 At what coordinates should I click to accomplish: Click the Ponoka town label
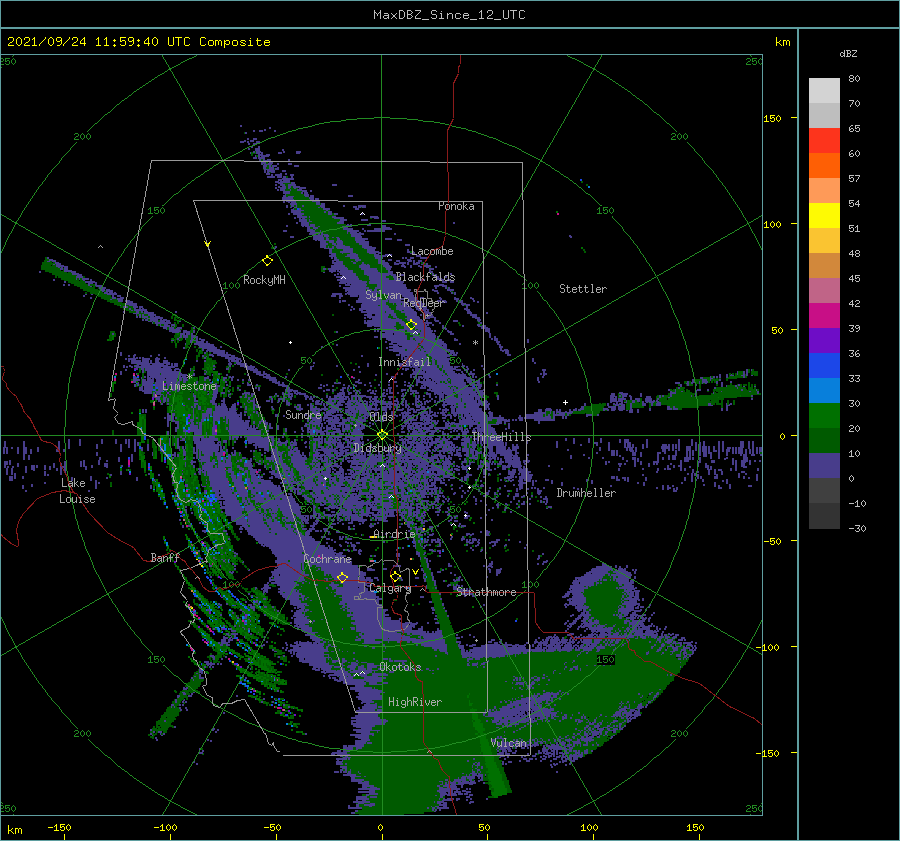pyautogui.click(x=456, y=206)
